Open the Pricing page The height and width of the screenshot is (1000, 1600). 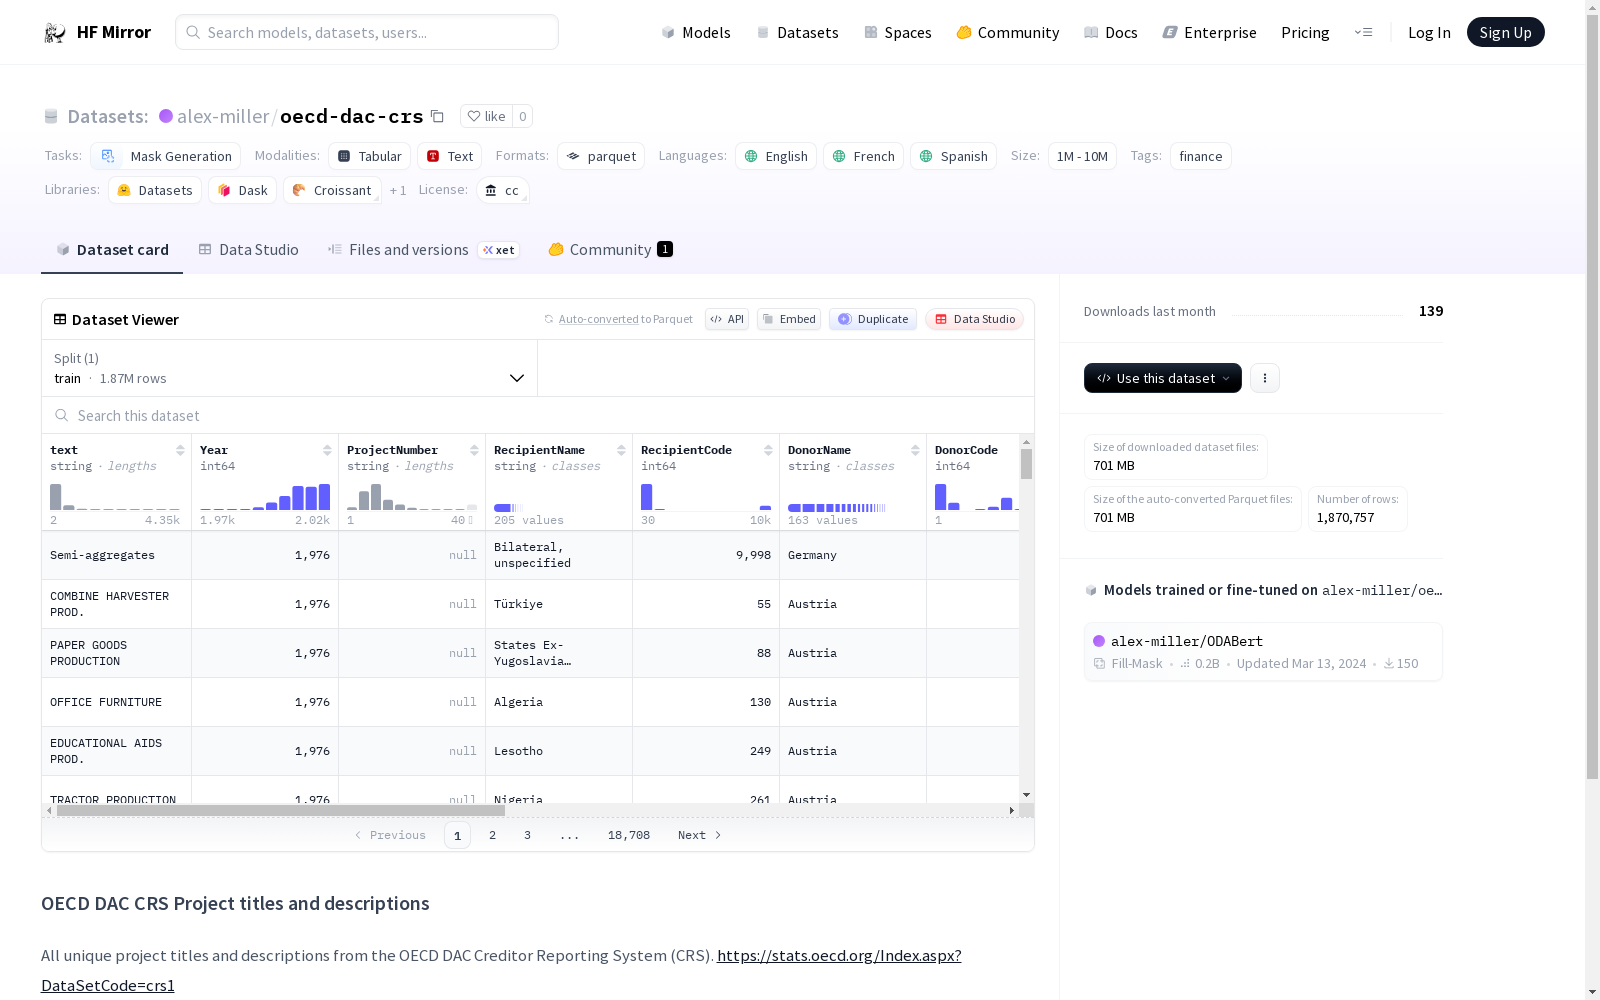(1305, 33)
